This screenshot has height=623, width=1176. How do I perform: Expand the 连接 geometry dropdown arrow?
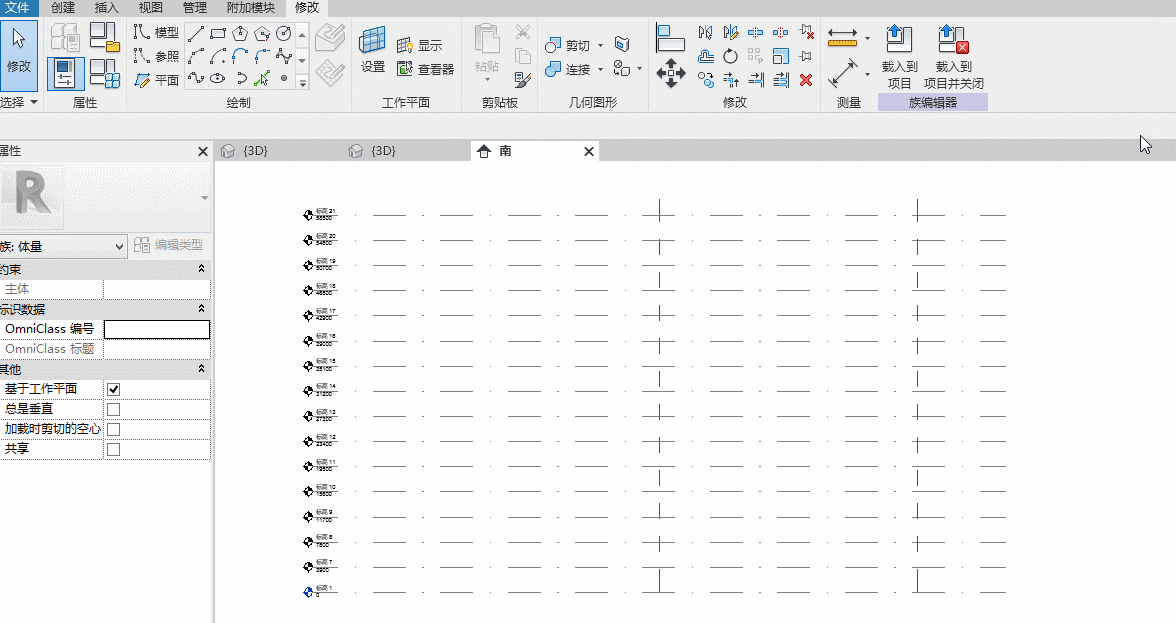601,70
